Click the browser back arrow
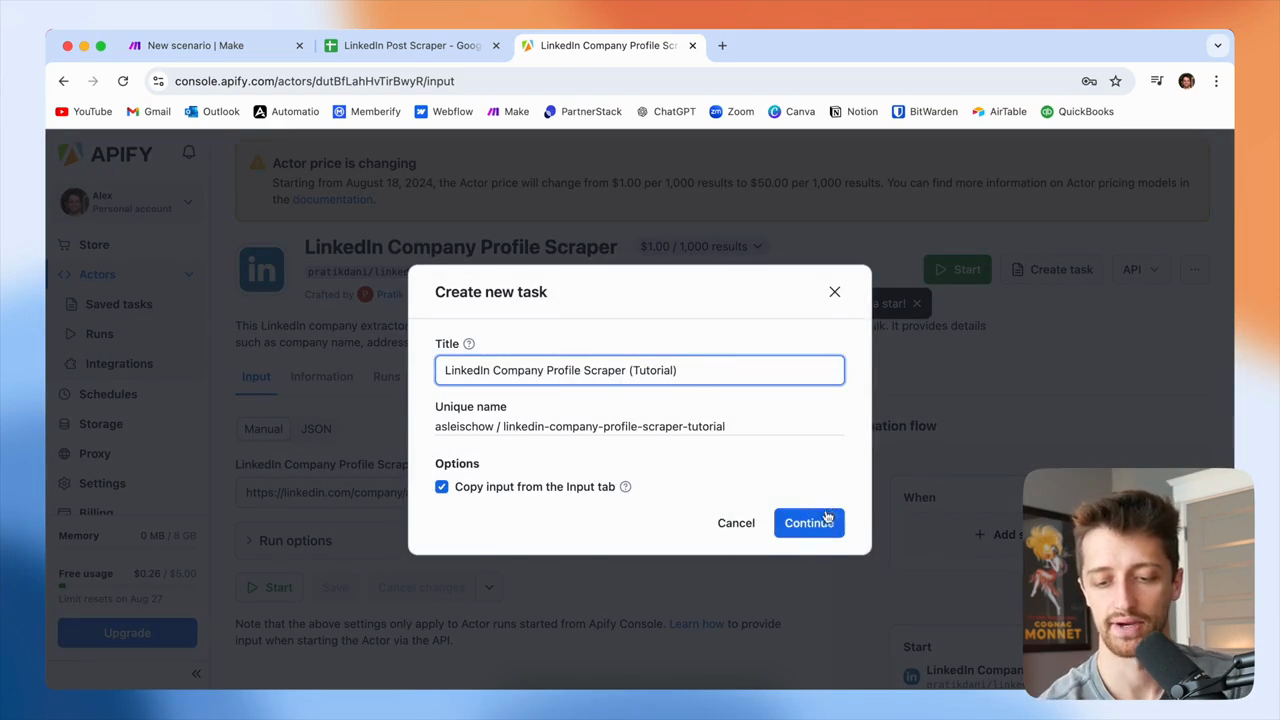This screenshot has height=720, width=1280. tap(64, 81)
